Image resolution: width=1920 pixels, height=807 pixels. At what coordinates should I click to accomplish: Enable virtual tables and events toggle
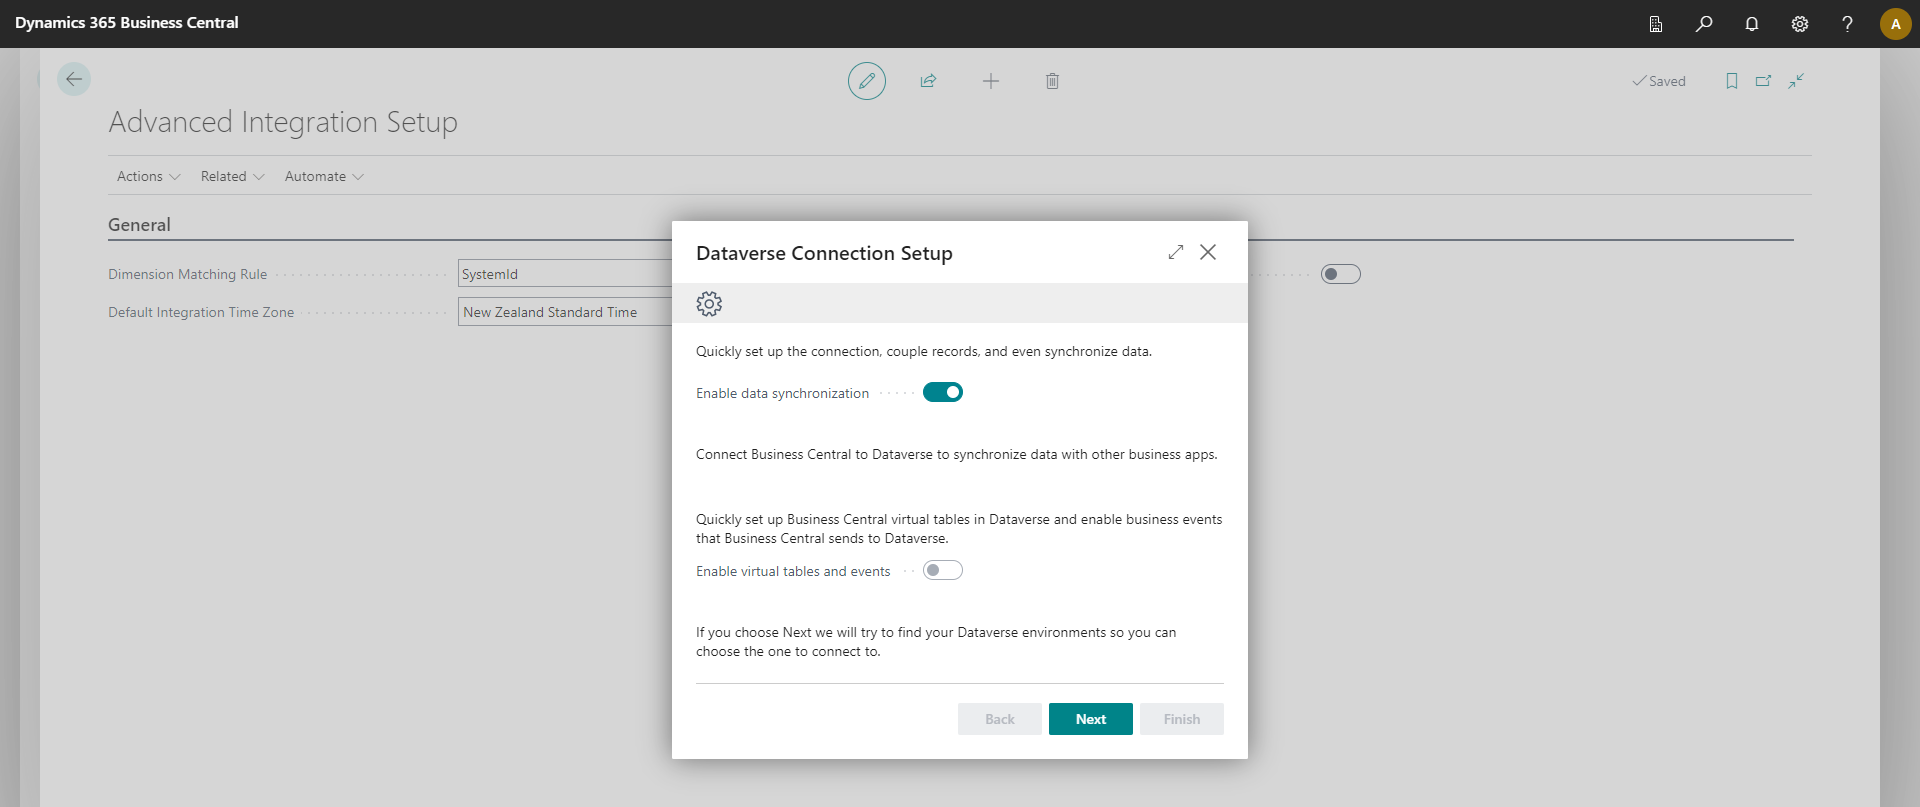943,570
